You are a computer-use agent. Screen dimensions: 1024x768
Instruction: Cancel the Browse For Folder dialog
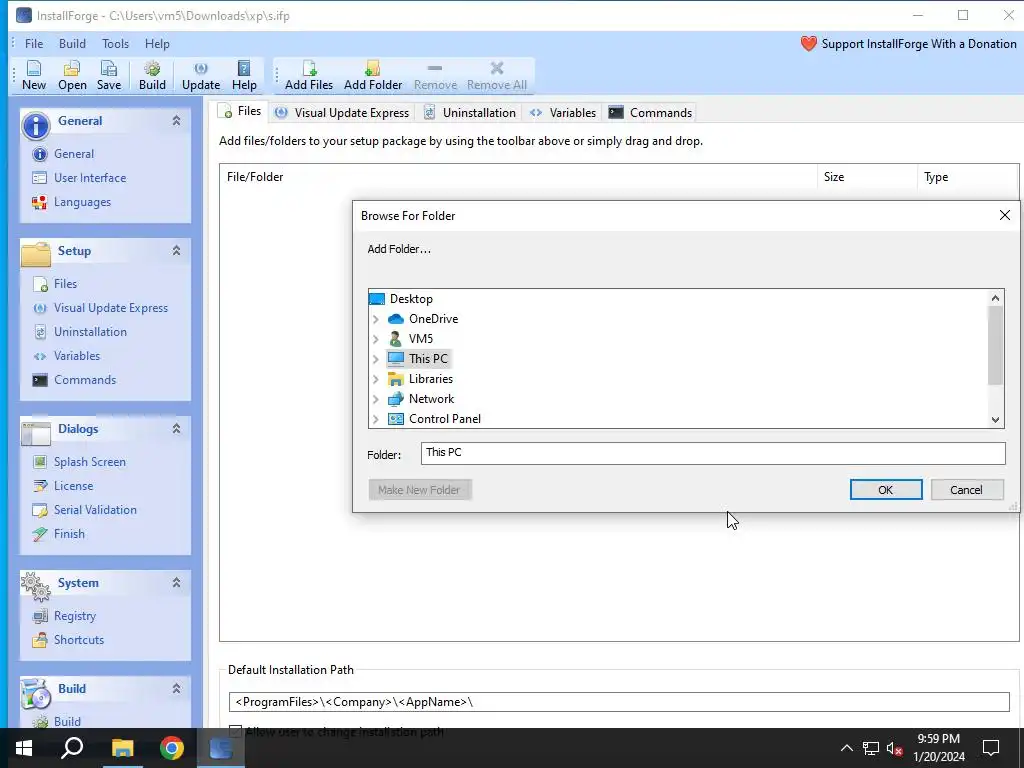pos(967,490)
